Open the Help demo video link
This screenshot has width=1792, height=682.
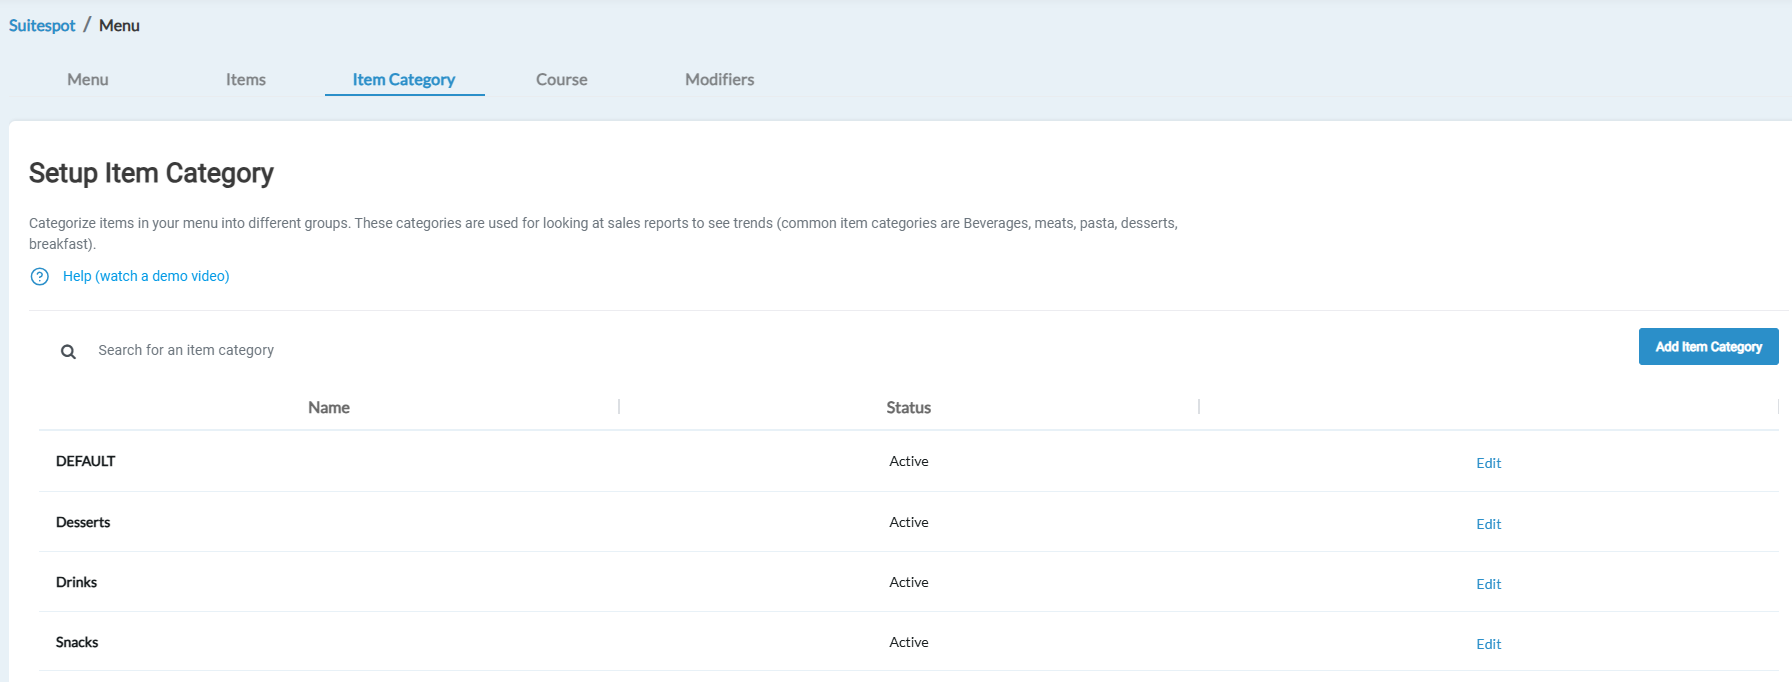pos(146,276)
